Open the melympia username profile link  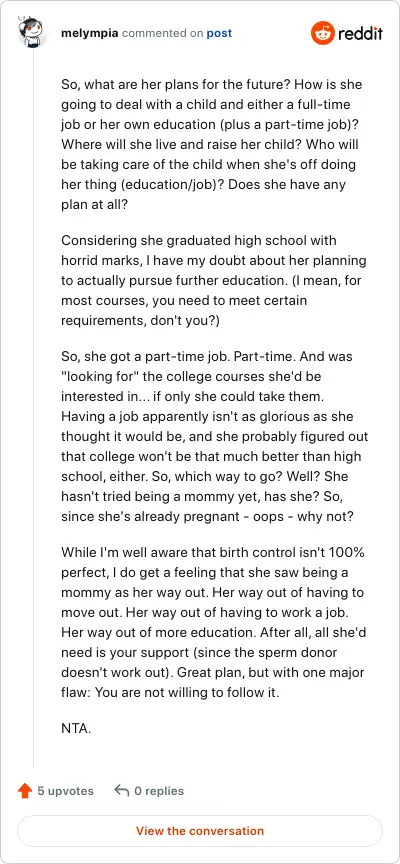coord(90,33)
